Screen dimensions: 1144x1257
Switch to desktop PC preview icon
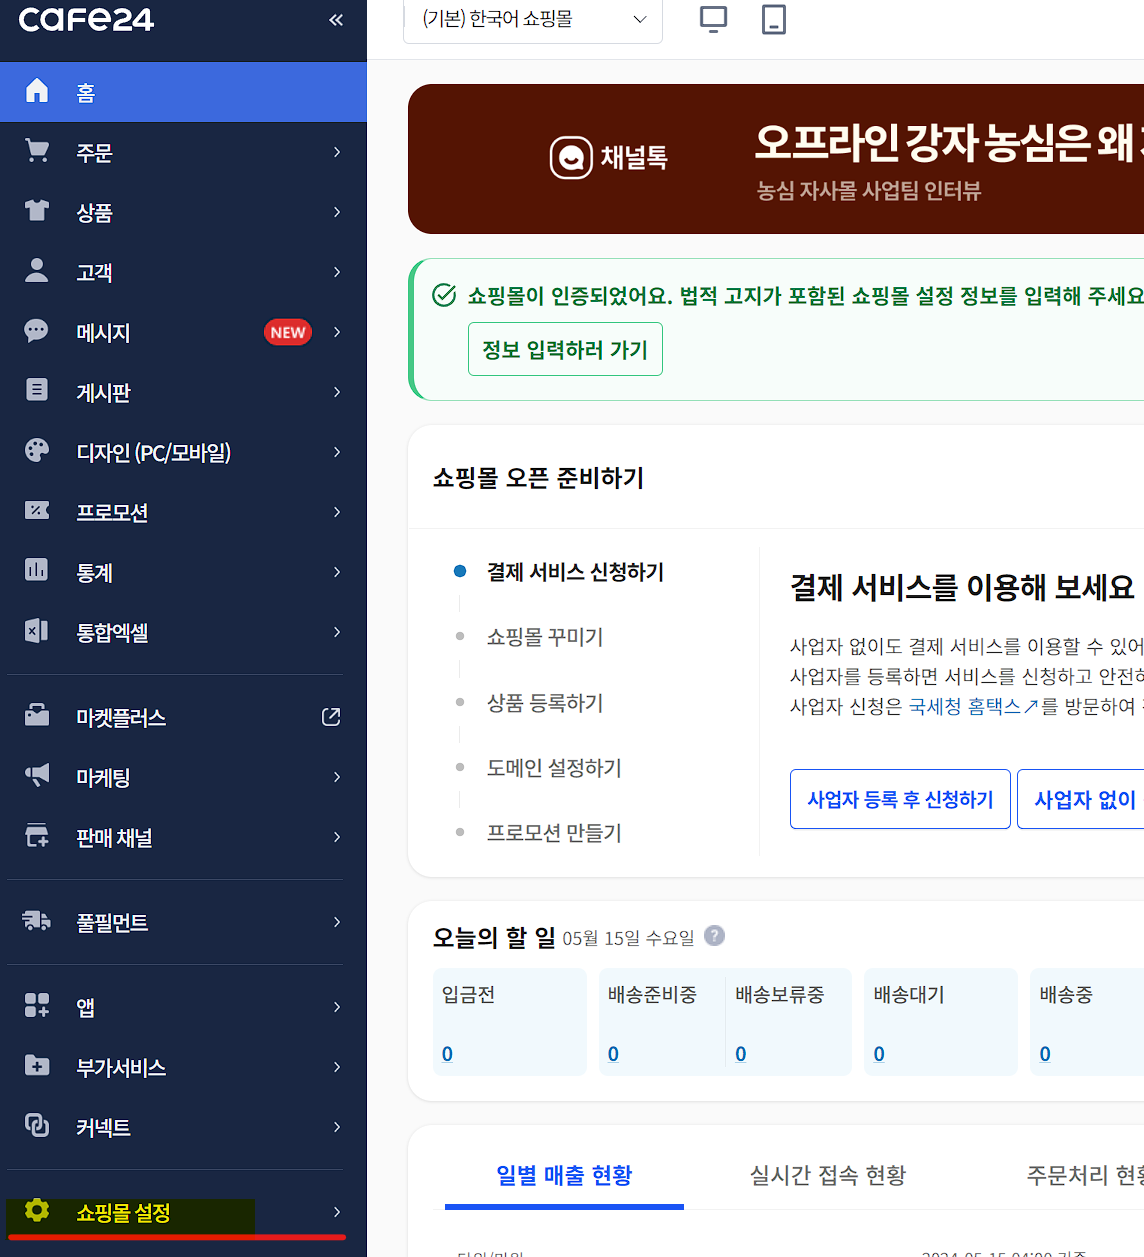coord(713,19)
